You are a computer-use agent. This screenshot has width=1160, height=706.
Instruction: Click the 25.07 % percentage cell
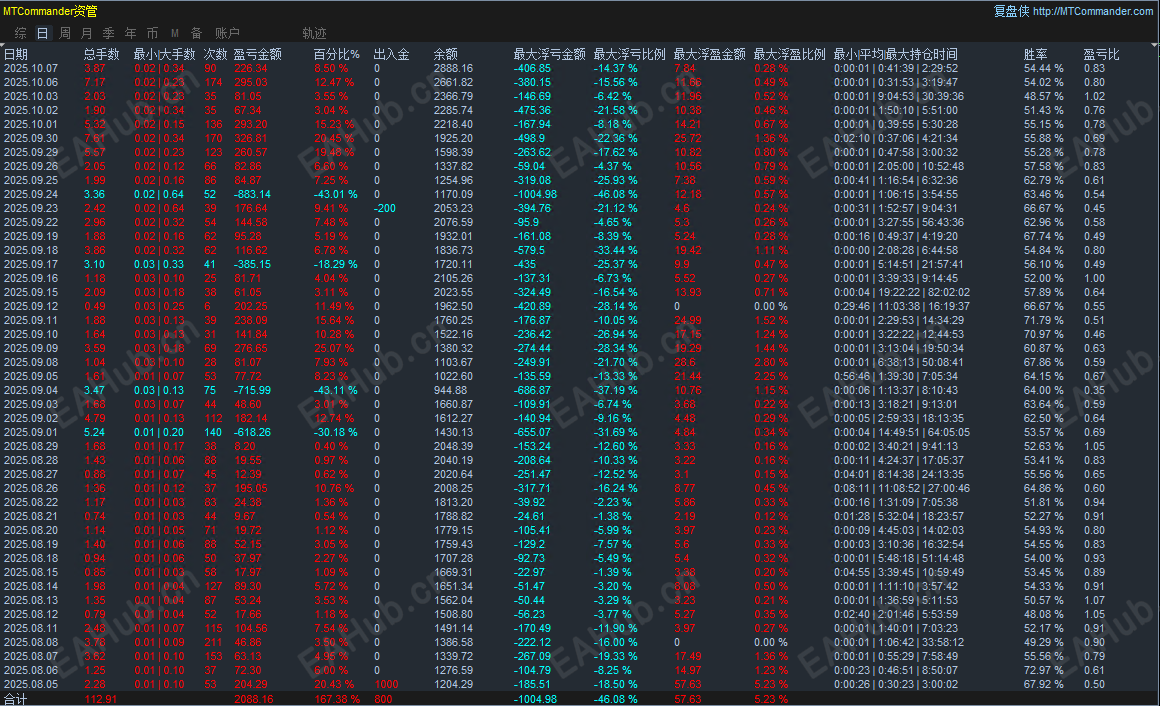(334, 348)
